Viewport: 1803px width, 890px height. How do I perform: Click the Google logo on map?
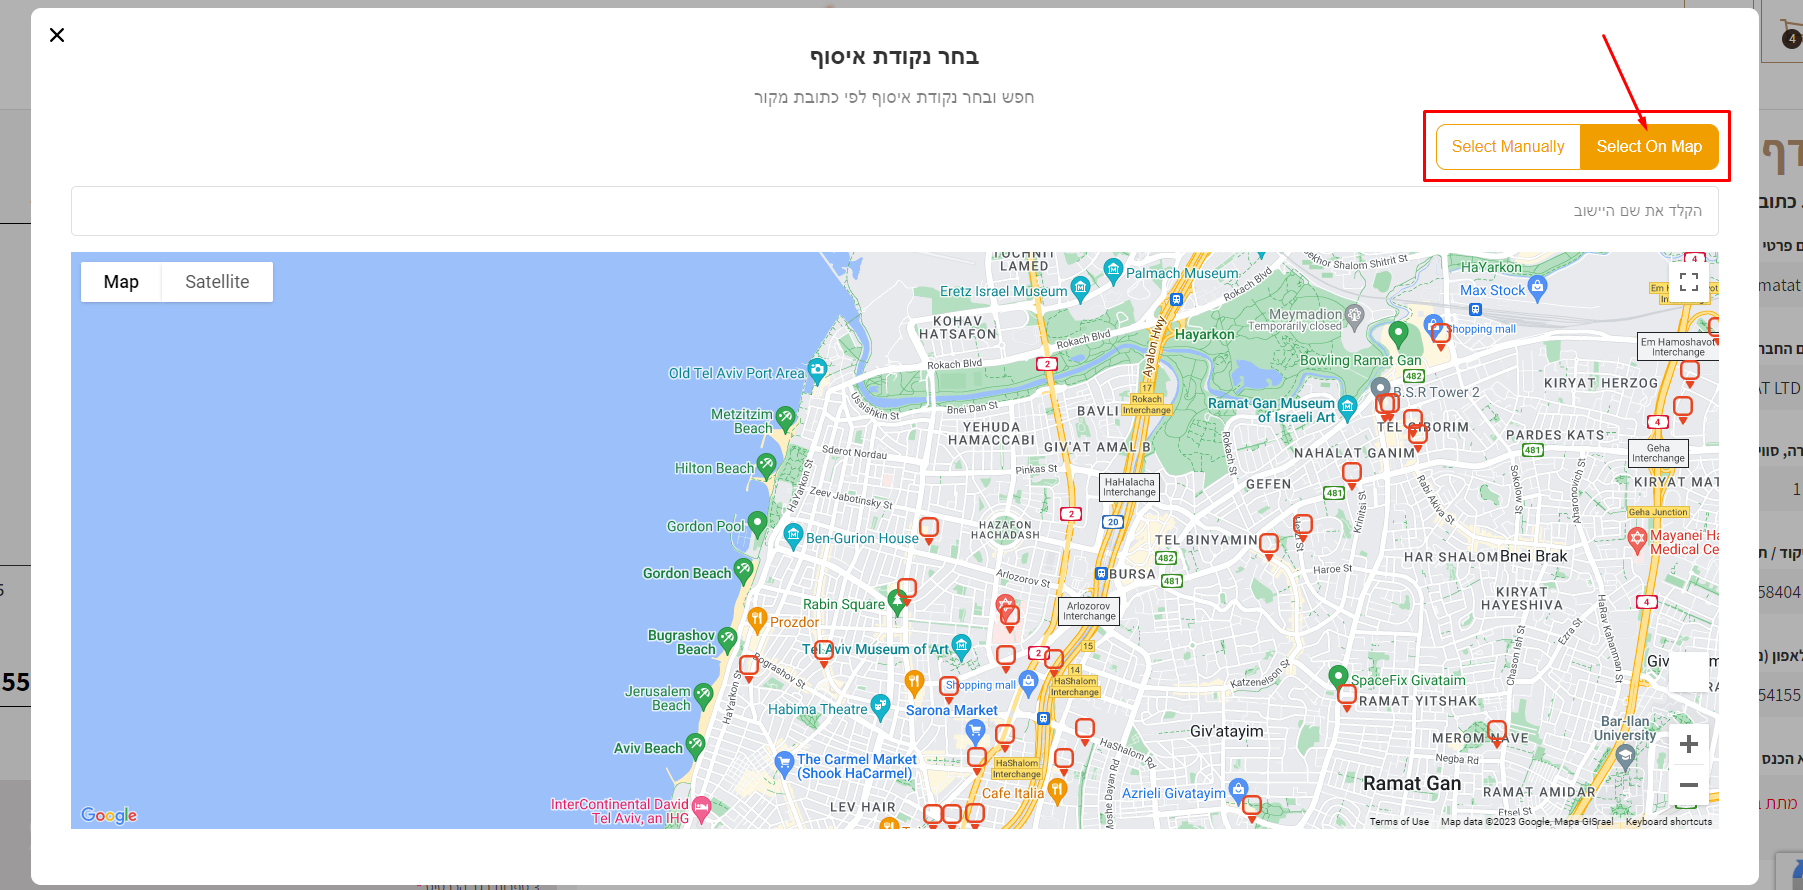[x=109, y=815]
